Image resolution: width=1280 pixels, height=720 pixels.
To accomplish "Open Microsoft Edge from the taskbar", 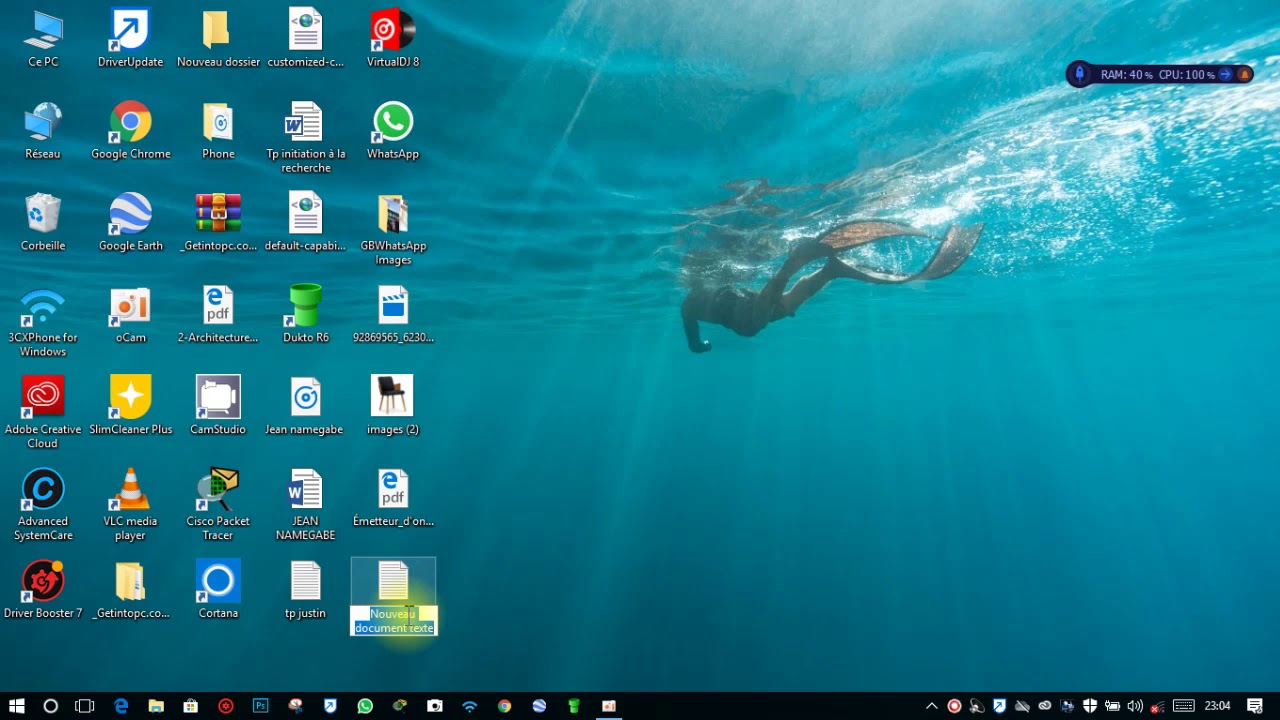I will click(121, 706).
